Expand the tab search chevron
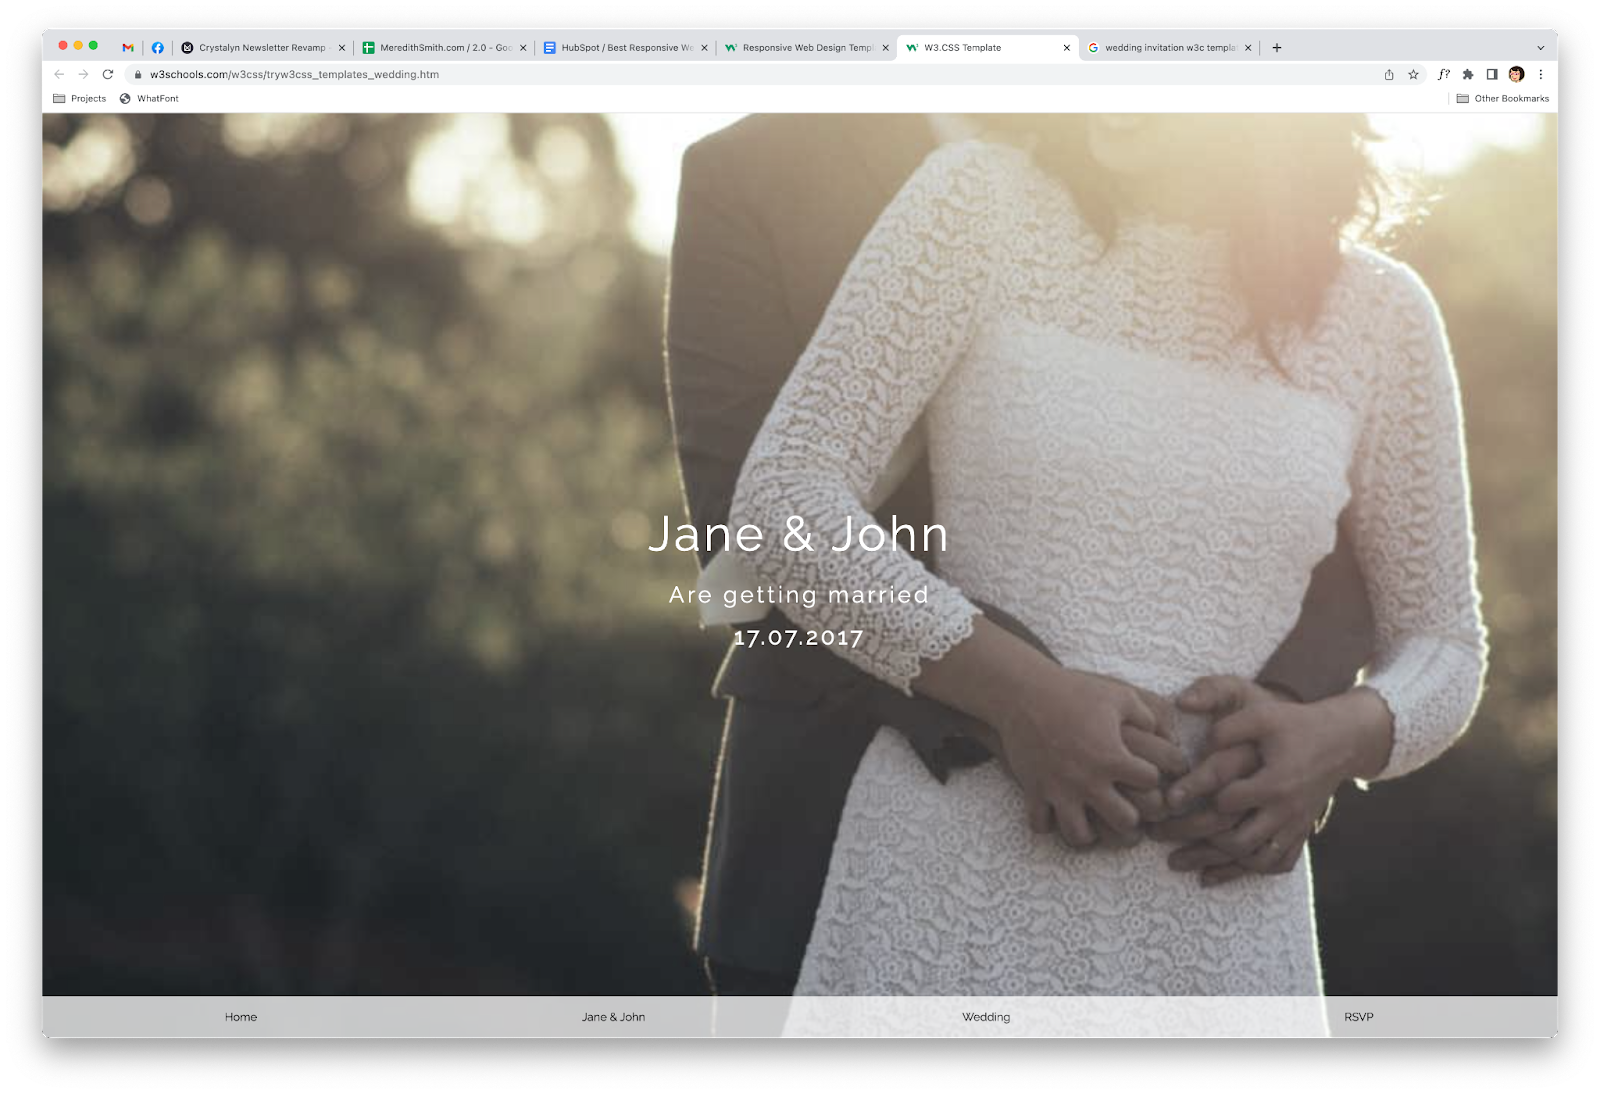Screen dimensions: 1600x1094 click(1540, 48)
